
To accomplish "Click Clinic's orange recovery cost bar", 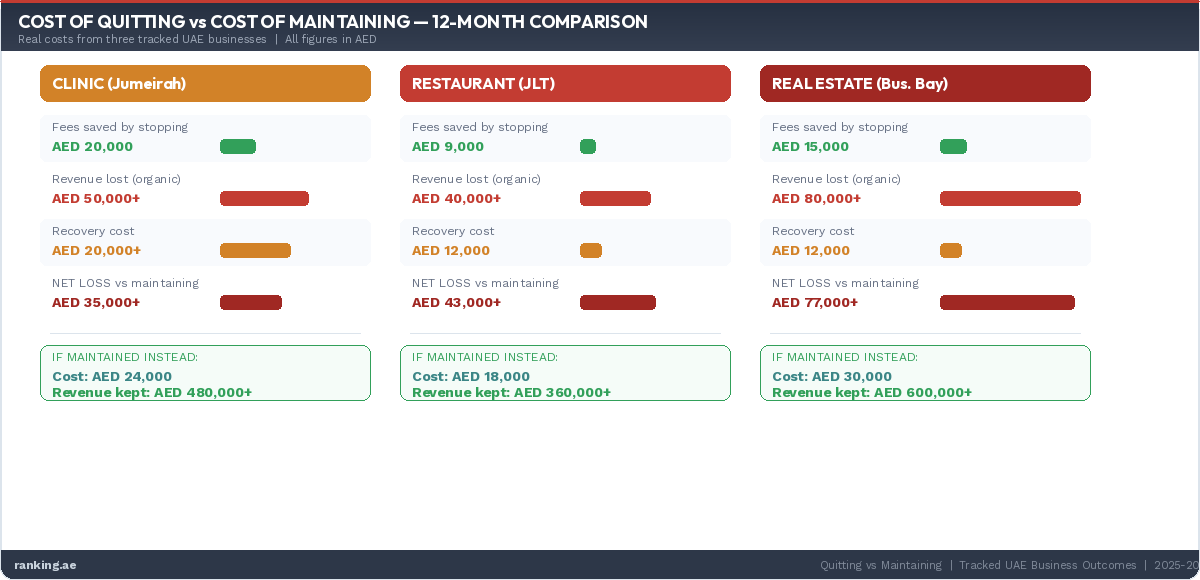I will [255, 251].
